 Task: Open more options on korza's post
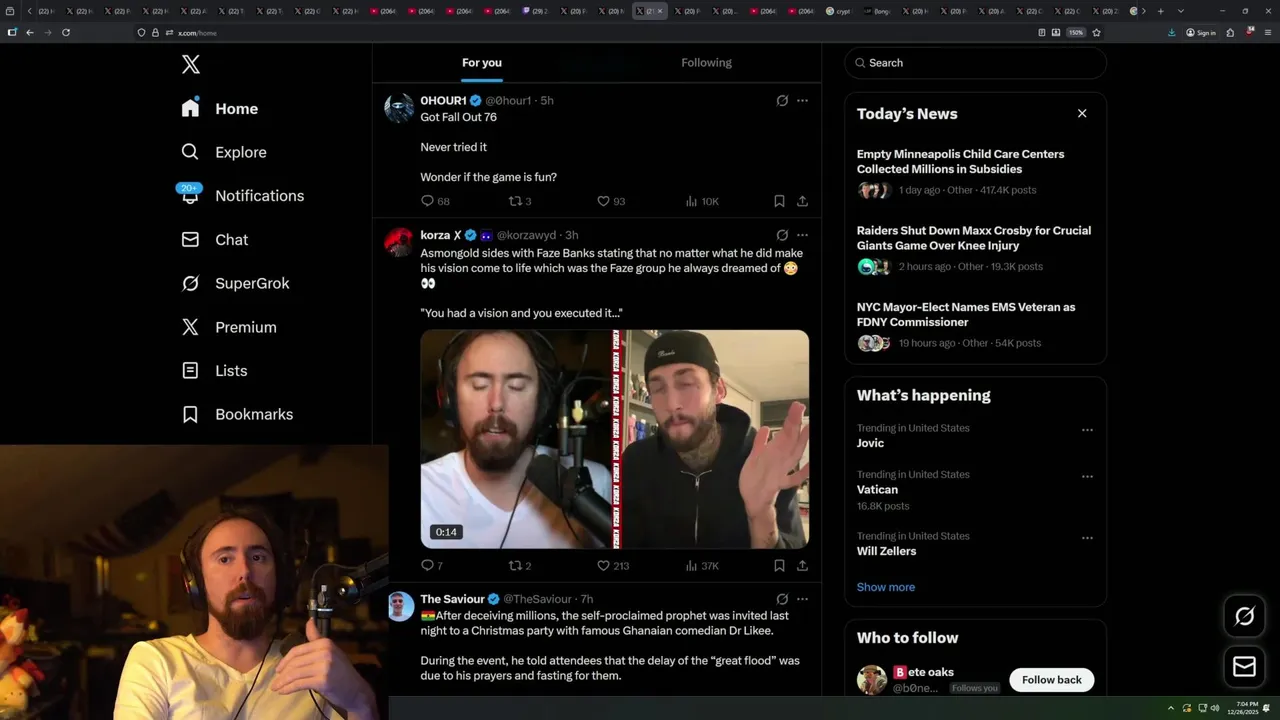click(802, 235)
